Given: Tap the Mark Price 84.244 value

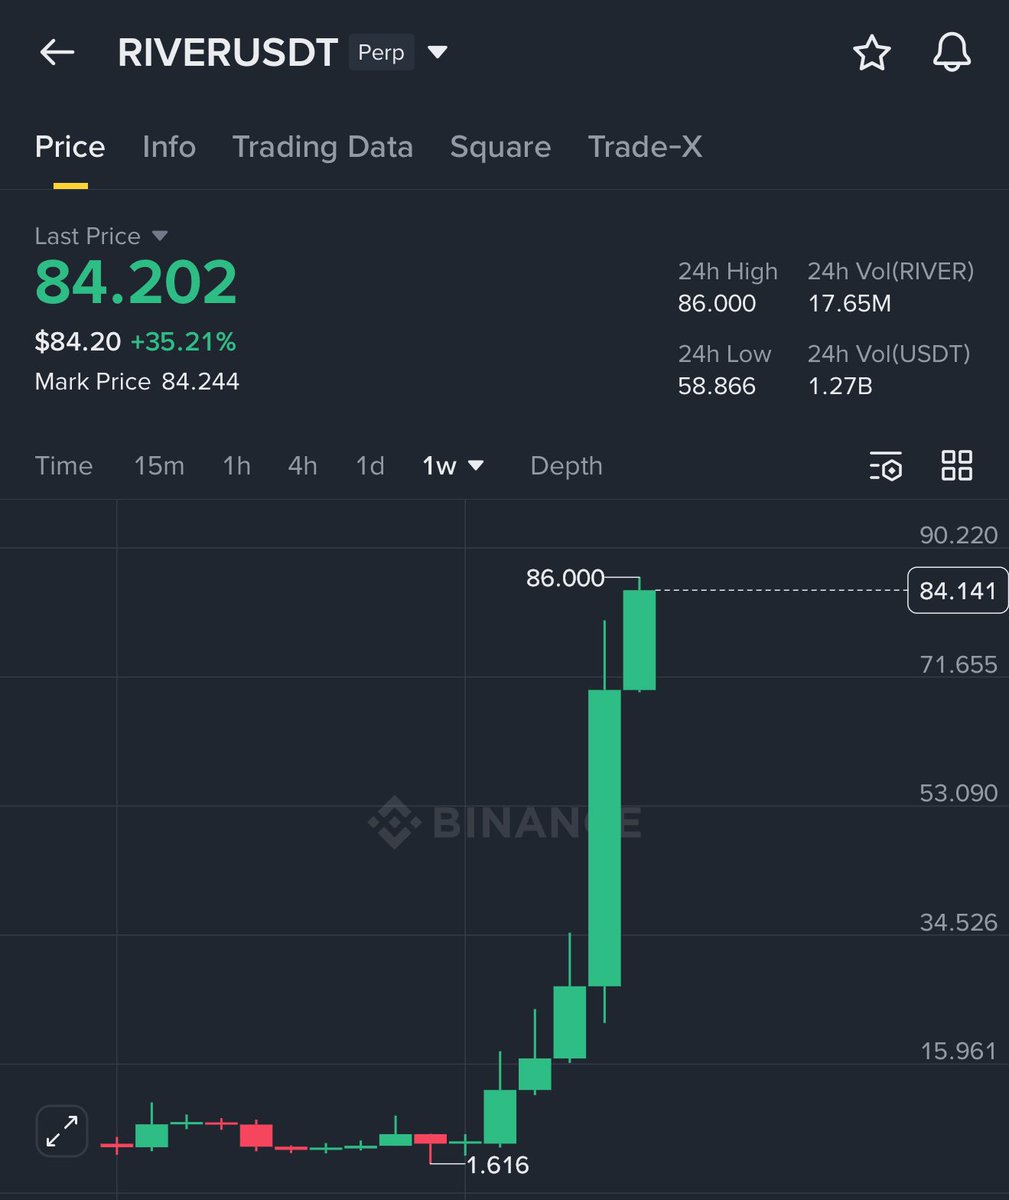Looking at the screenshot, I should (x=200, y=381).
